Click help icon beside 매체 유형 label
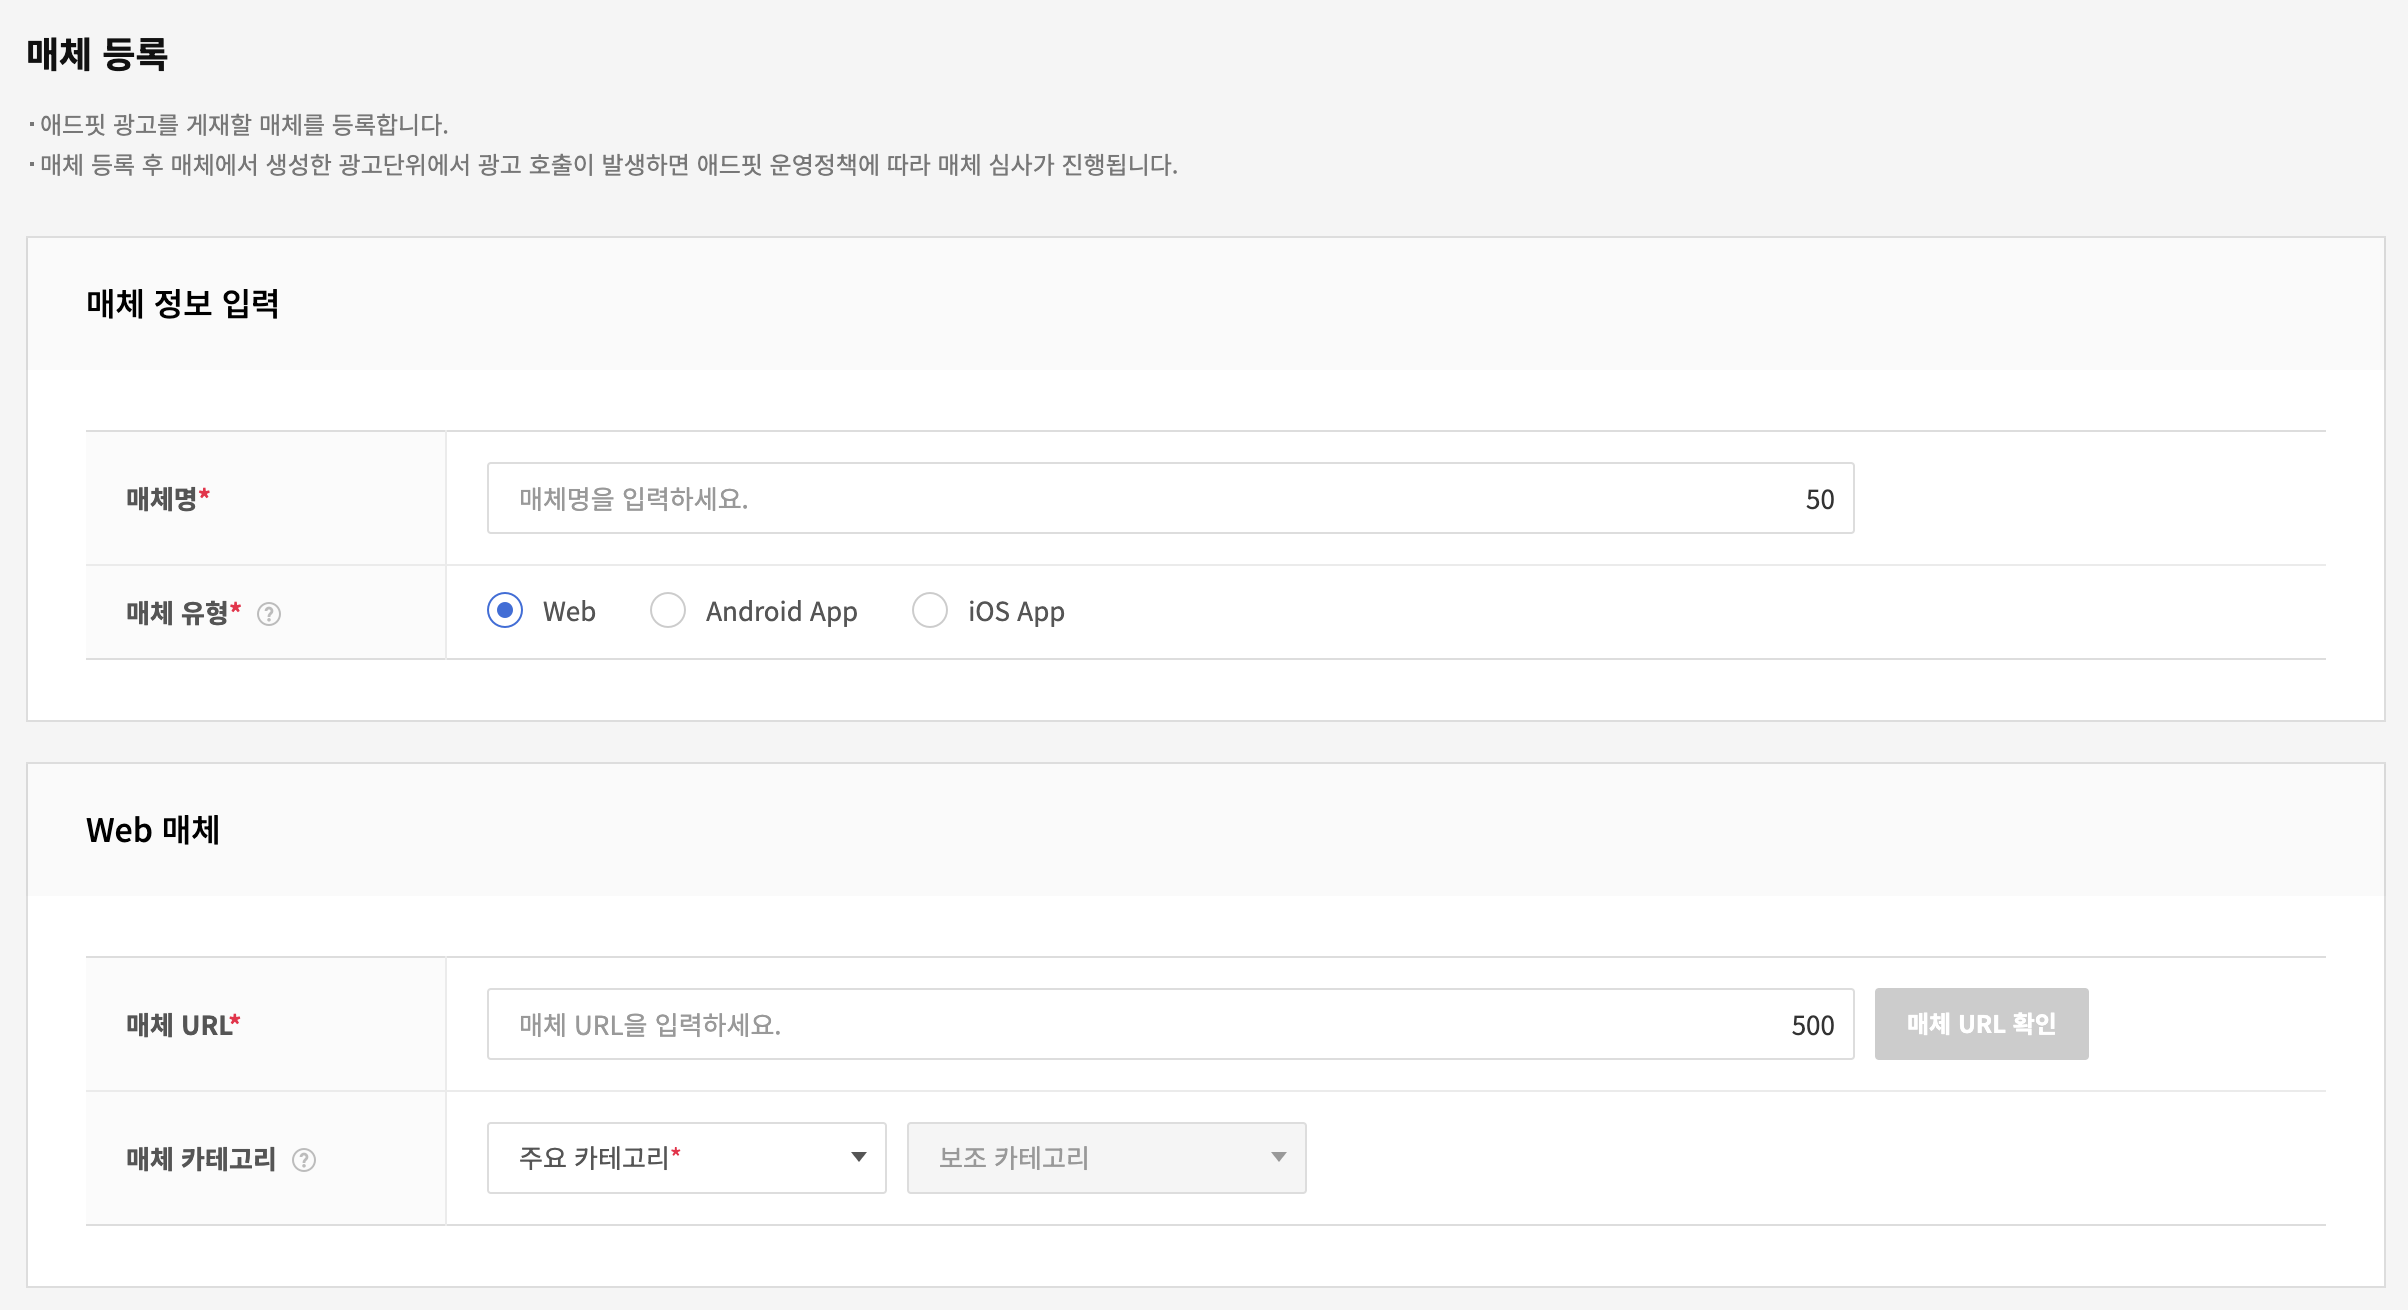The width and height of the screenshot is (2408, 1310). pyautogui.click(x=269, y=614)
